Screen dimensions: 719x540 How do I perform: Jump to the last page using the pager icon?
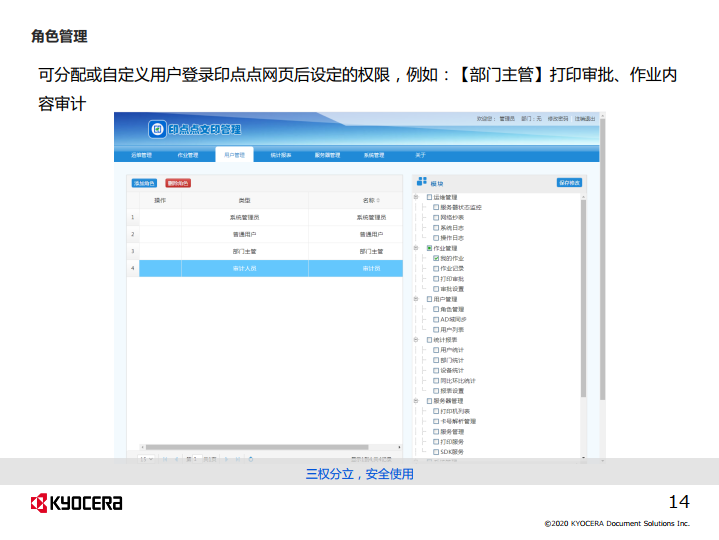237,458
